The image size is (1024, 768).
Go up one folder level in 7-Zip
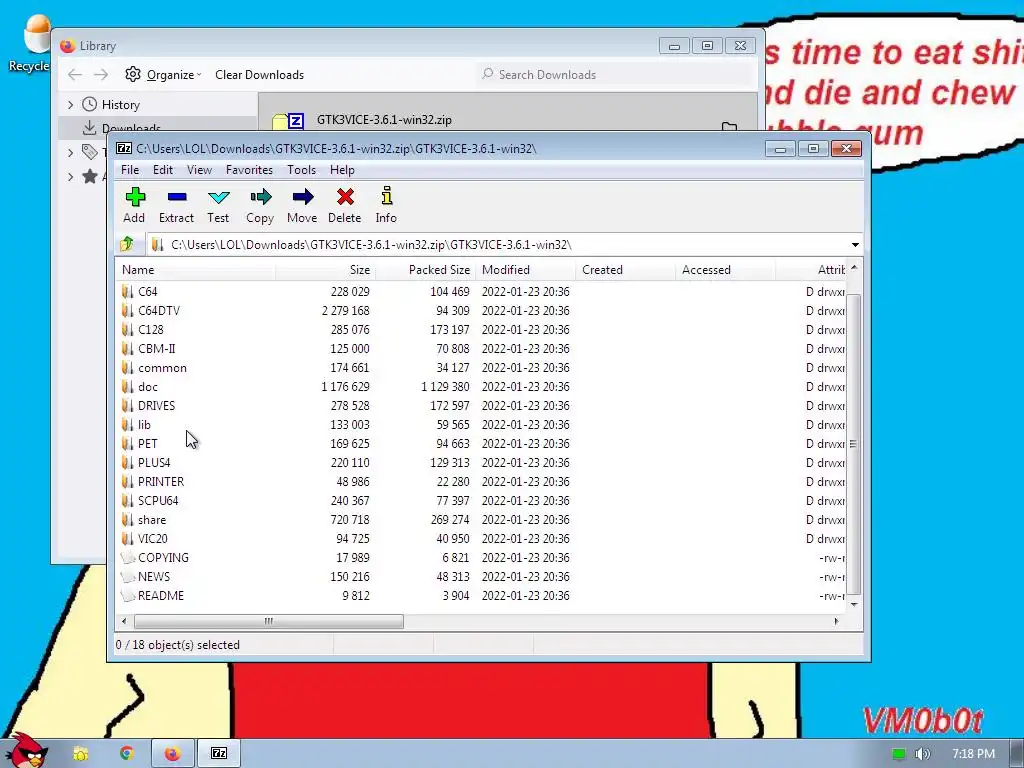(x=127, y=244)
